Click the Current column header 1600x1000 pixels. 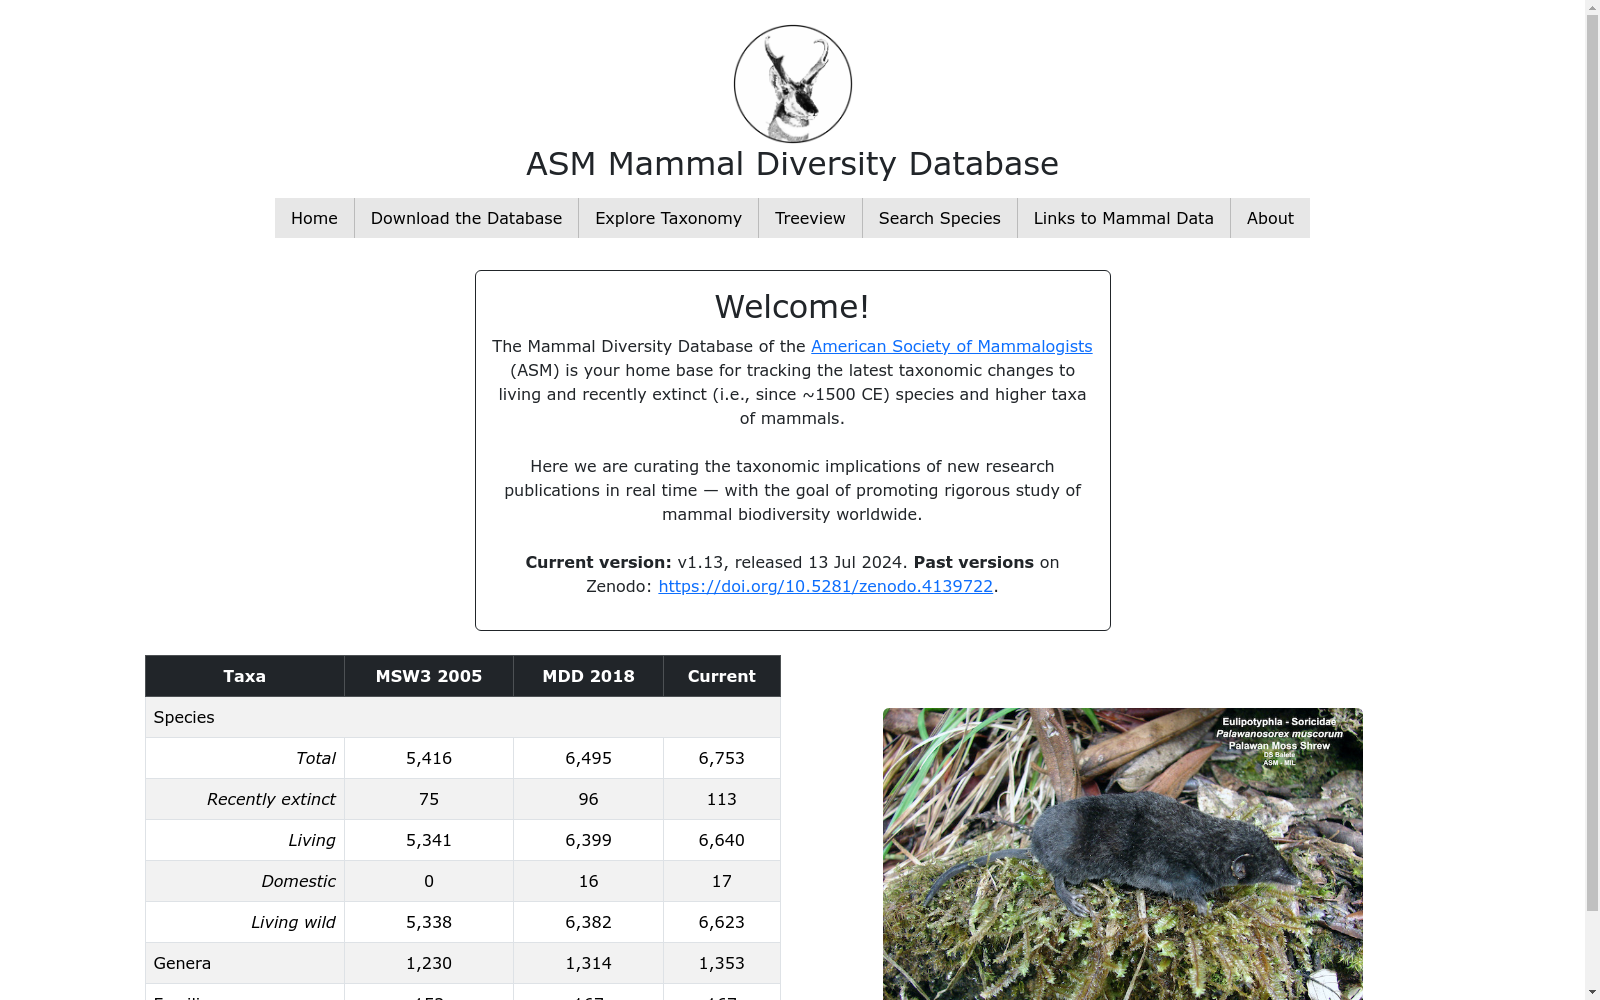(x=722, y=676)
